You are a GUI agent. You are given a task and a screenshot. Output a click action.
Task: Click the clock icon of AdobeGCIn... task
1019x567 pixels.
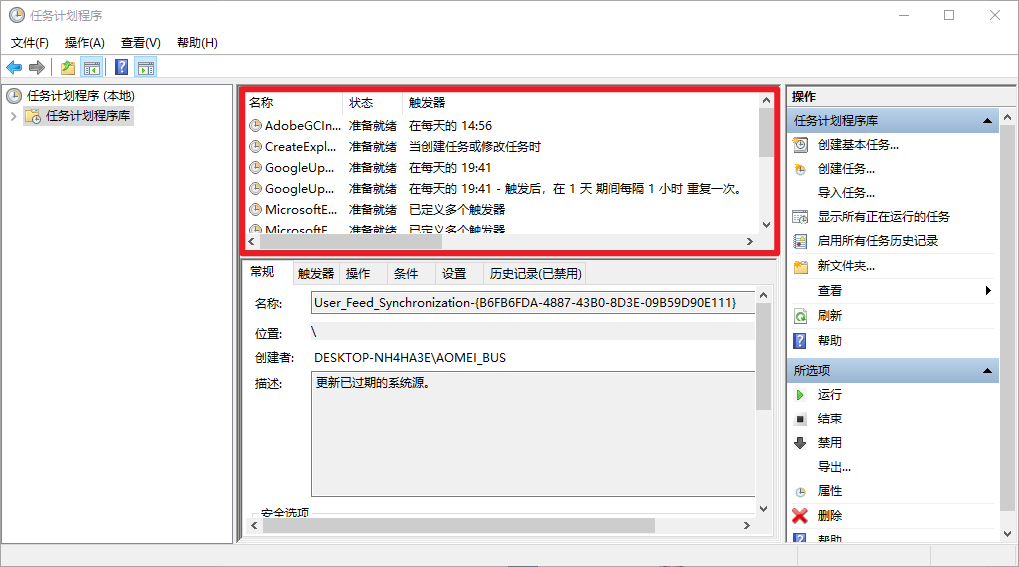pos(256,125)
